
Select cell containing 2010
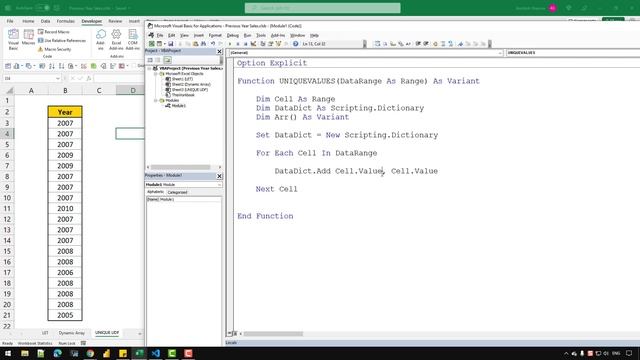pos(65,209)
